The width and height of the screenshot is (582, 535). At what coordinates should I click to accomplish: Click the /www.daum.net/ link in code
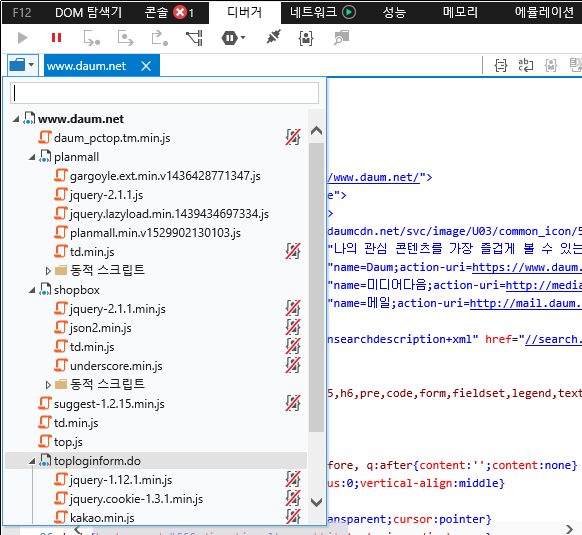click(x=373, y=177)
